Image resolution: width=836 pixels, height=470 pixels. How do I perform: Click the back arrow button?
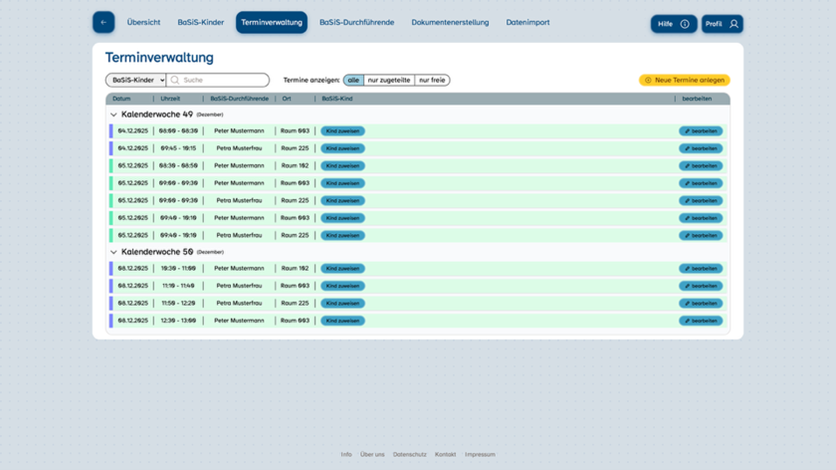click(x=104, y=22)
